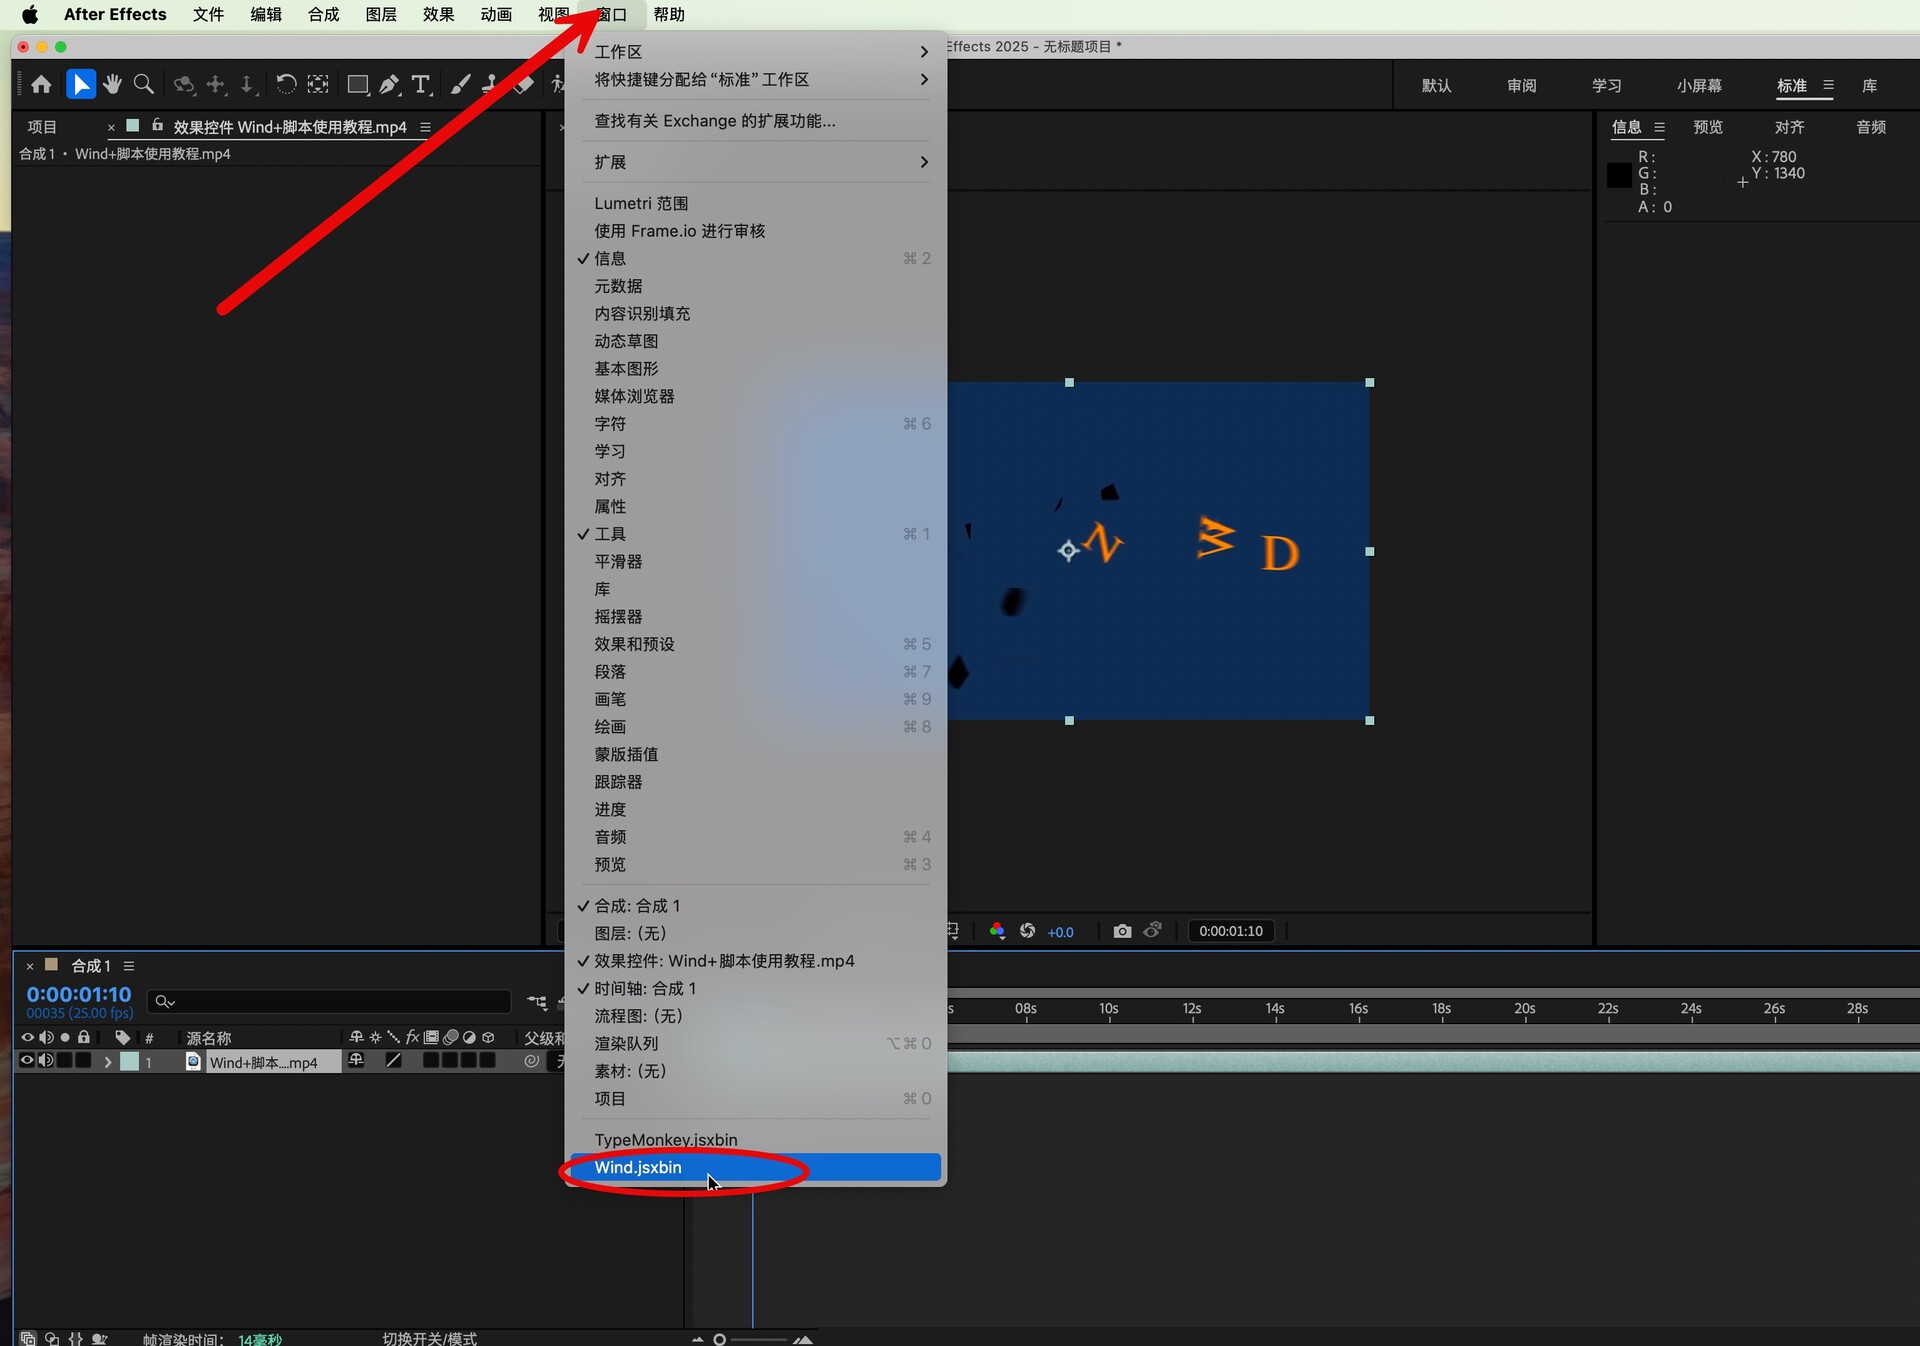Image resolution: width=1920 pixels, height=1346 pixels.
Task: Open TypeMonkey.jsxbin script panel
Action: [665, 1139]
